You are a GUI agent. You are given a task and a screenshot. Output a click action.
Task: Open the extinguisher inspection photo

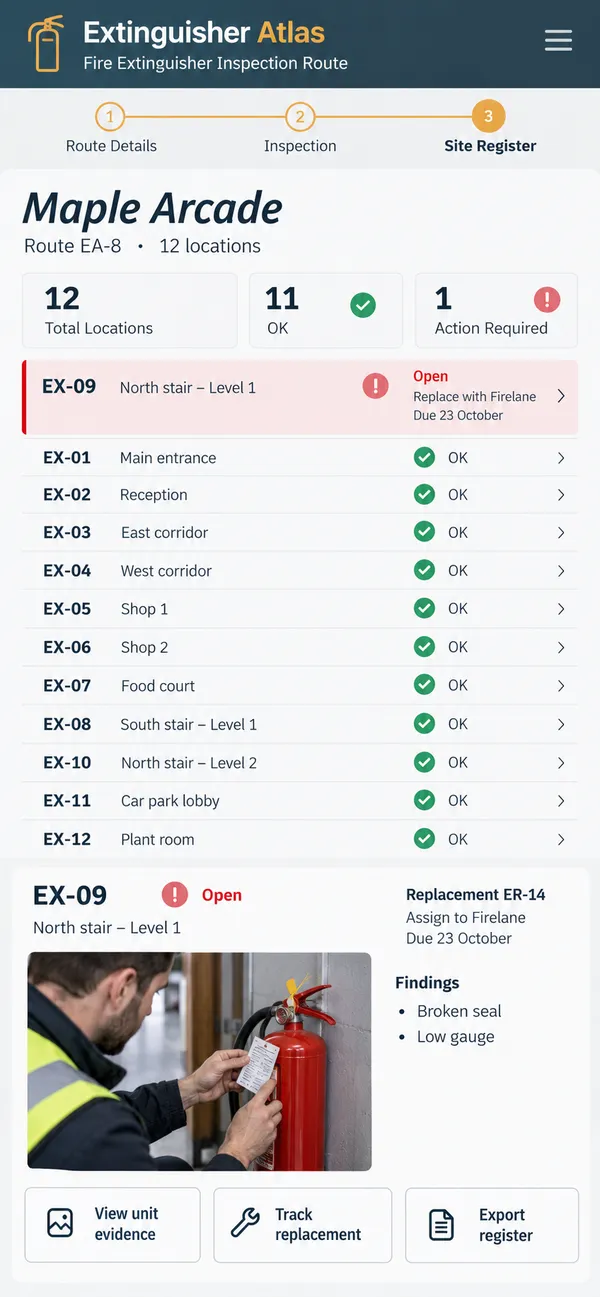(199, 1061)
